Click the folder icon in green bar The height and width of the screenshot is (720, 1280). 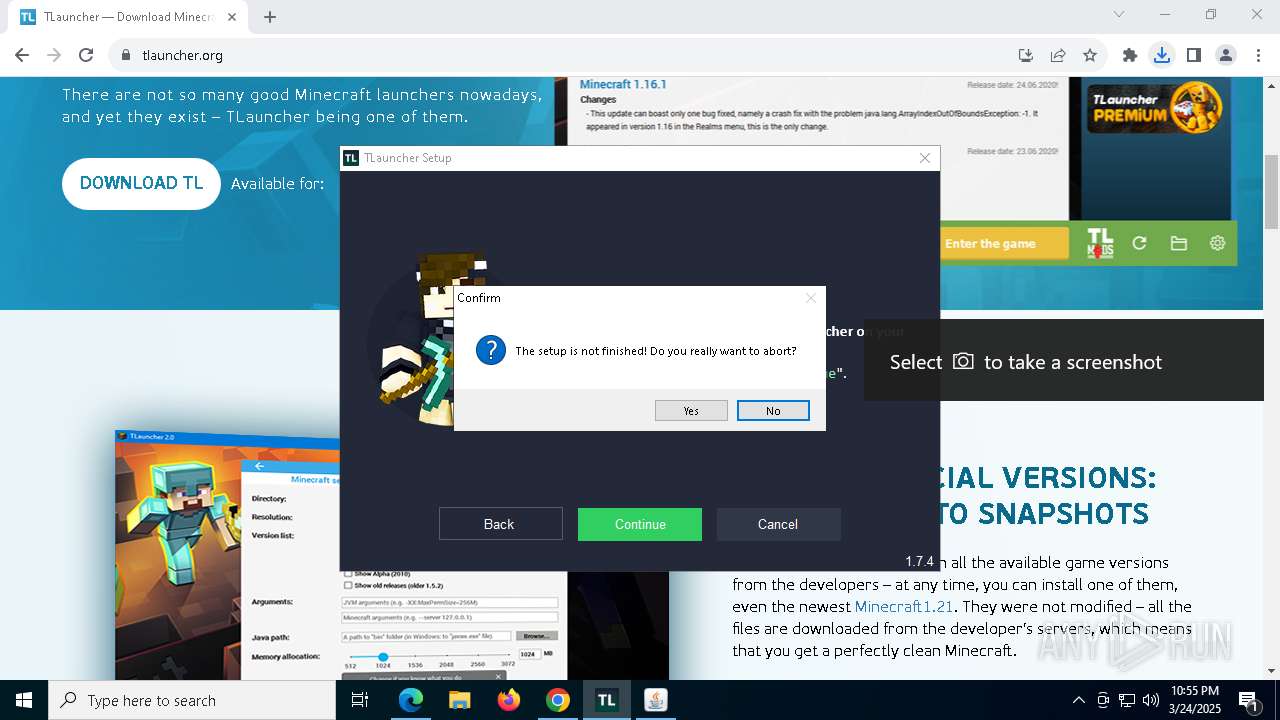(1178, 243)
